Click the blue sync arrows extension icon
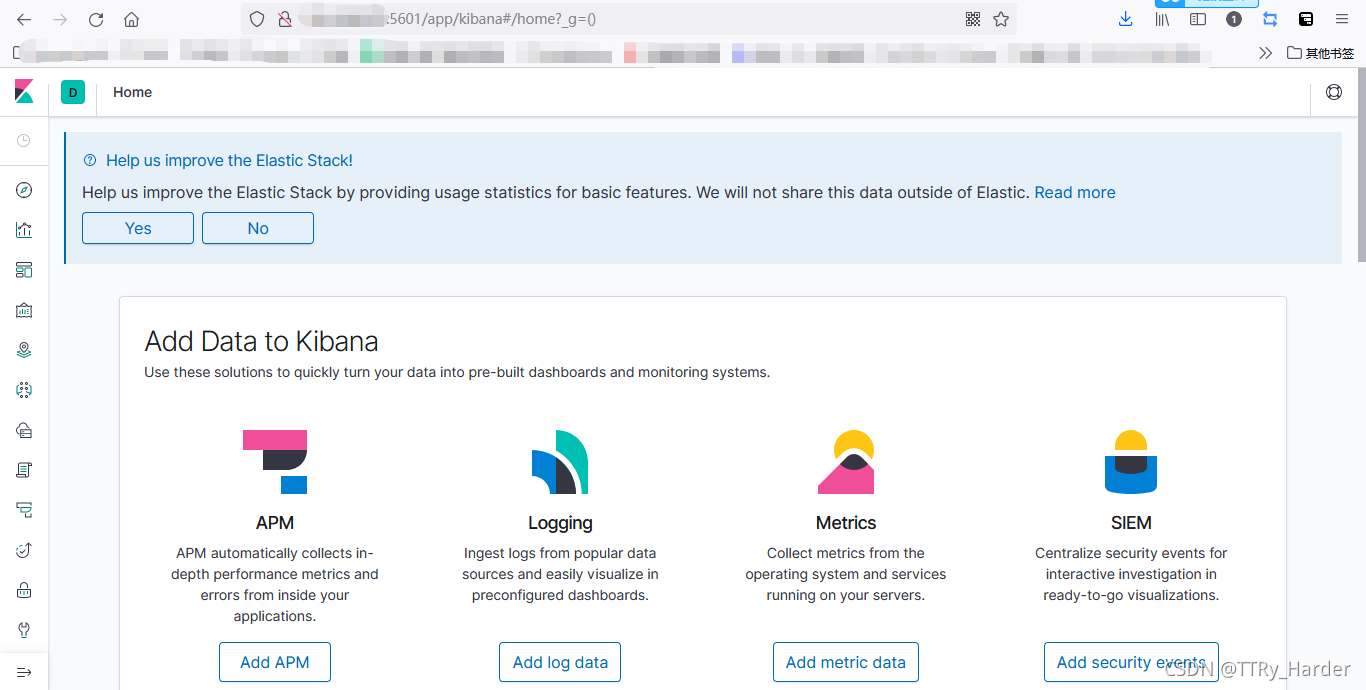 [1270, 19]
